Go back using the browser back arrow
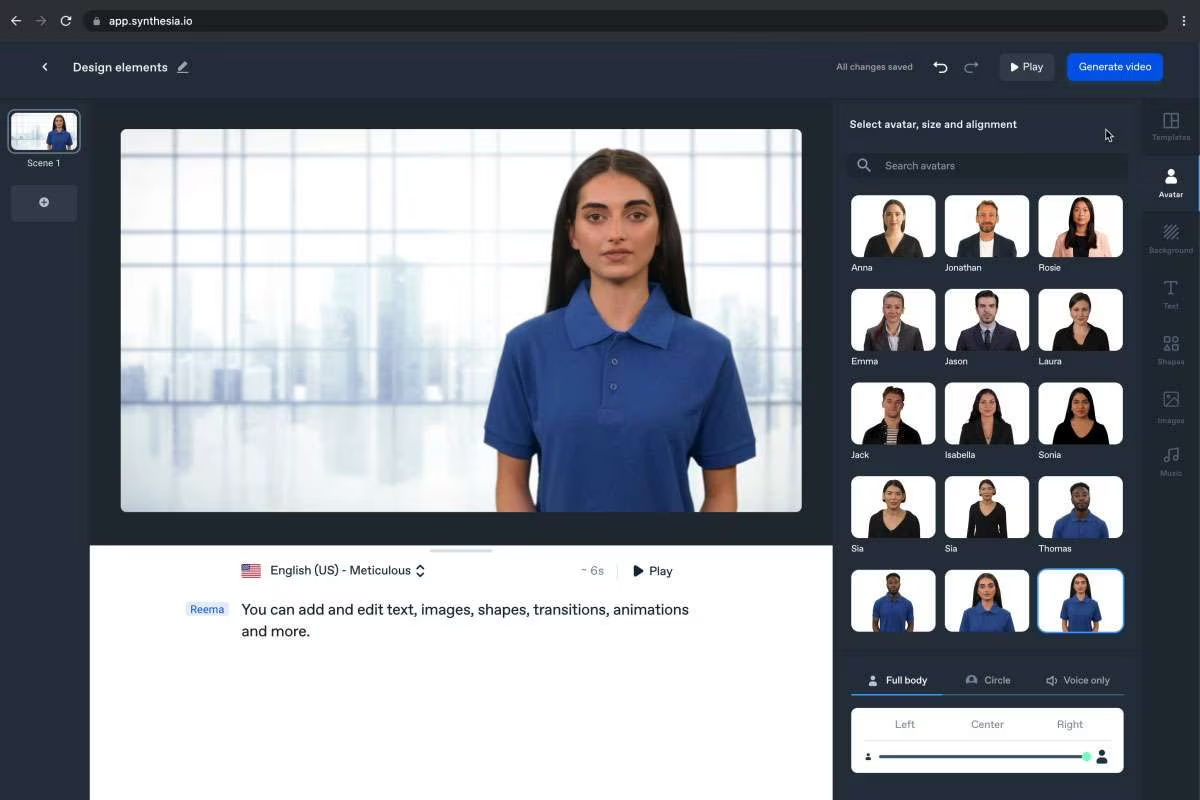The image size is (1200, 800). tap(16, 21)
